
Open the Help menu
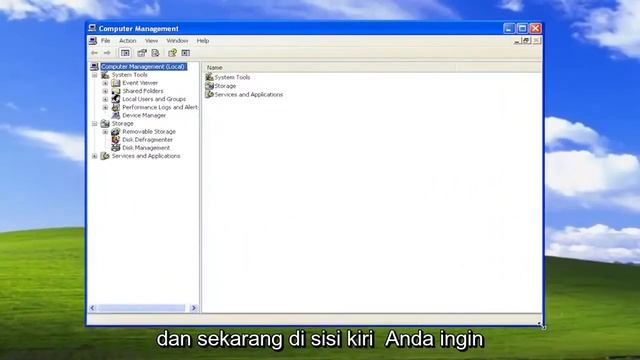(203, 41)
